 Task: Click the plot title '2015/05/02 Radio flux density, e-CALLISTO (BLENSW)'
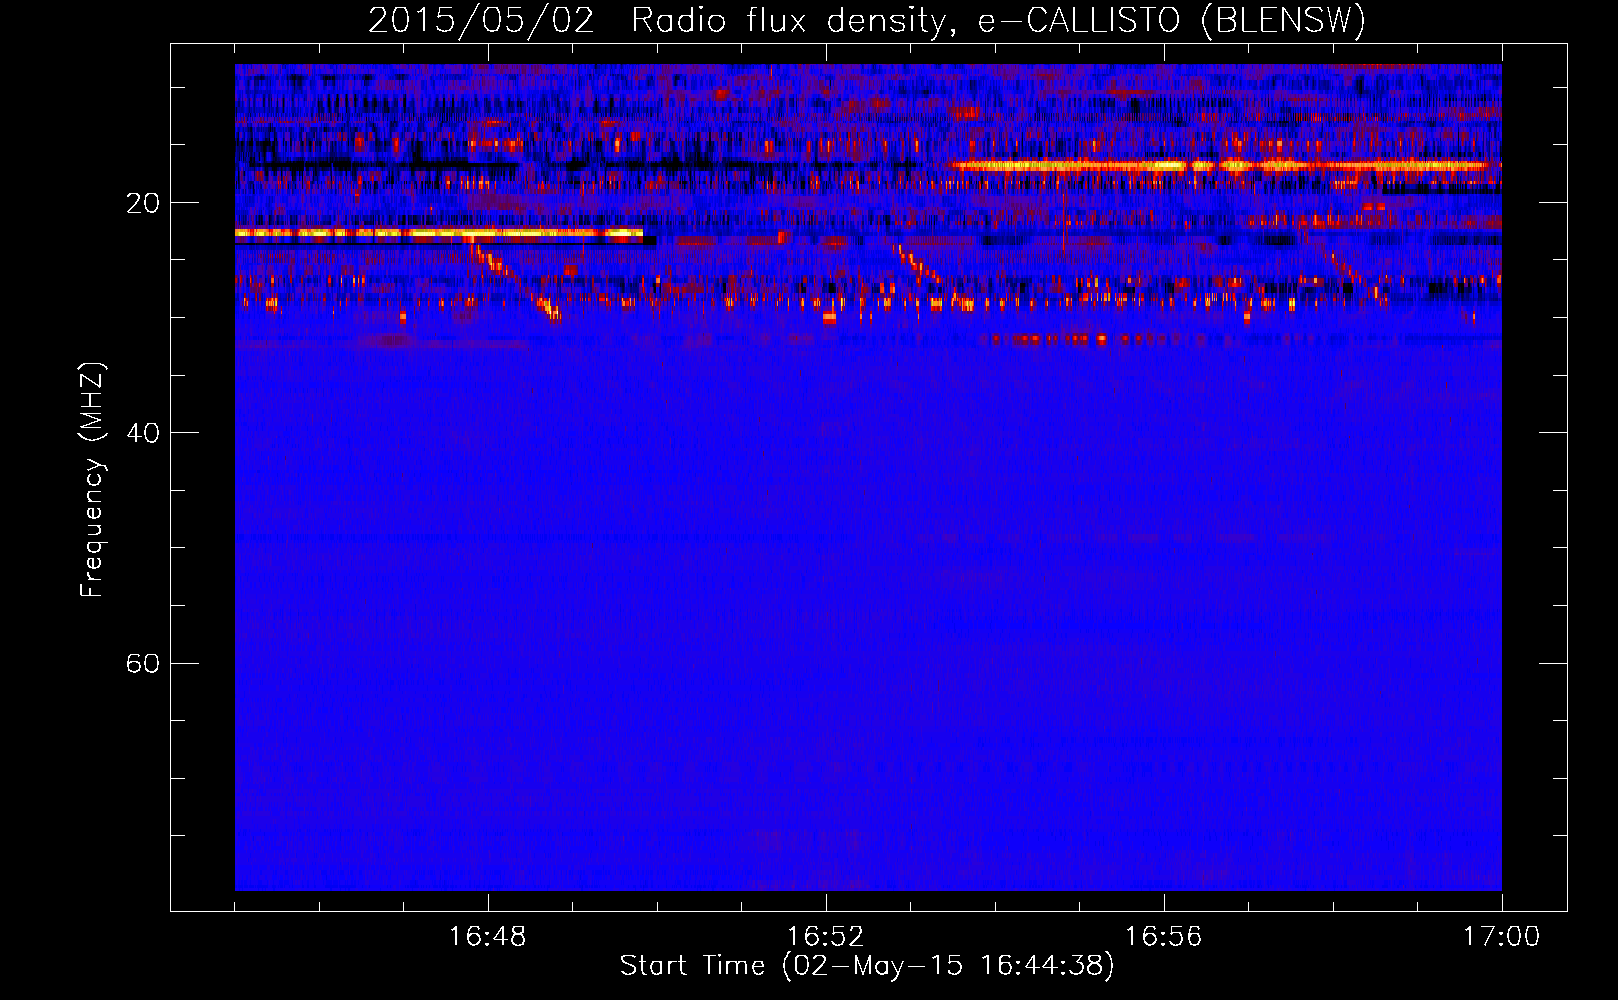[x=867, y=20]
